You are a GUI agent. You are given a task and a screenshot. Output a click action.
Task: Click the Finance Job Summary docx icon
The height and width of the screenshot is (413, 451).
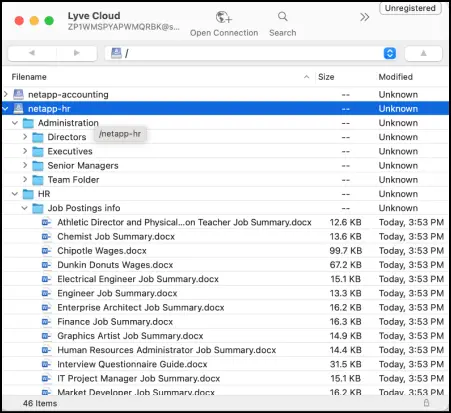[x=47, y=322]
